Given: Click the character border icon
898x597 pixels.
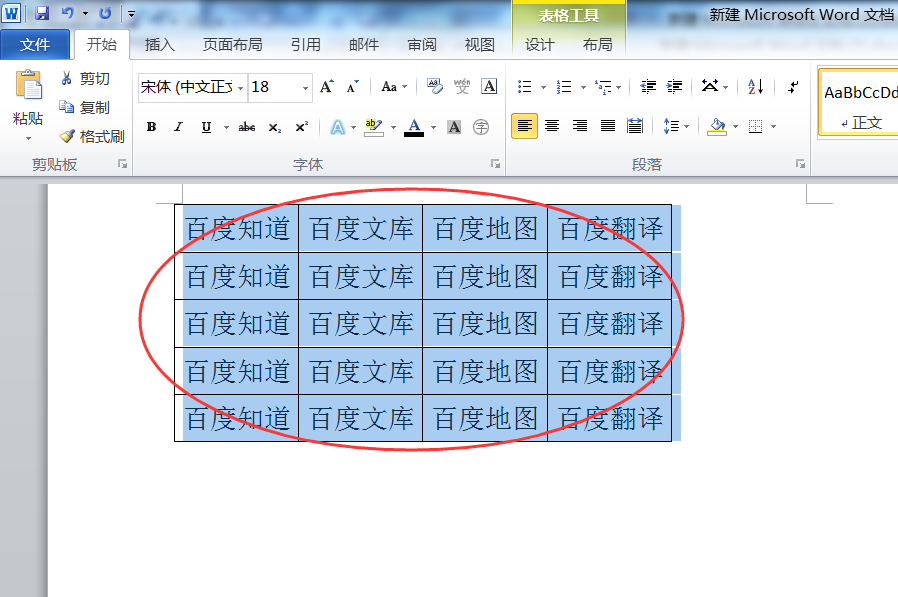Looking at the screenshot, I should [489, 87].
